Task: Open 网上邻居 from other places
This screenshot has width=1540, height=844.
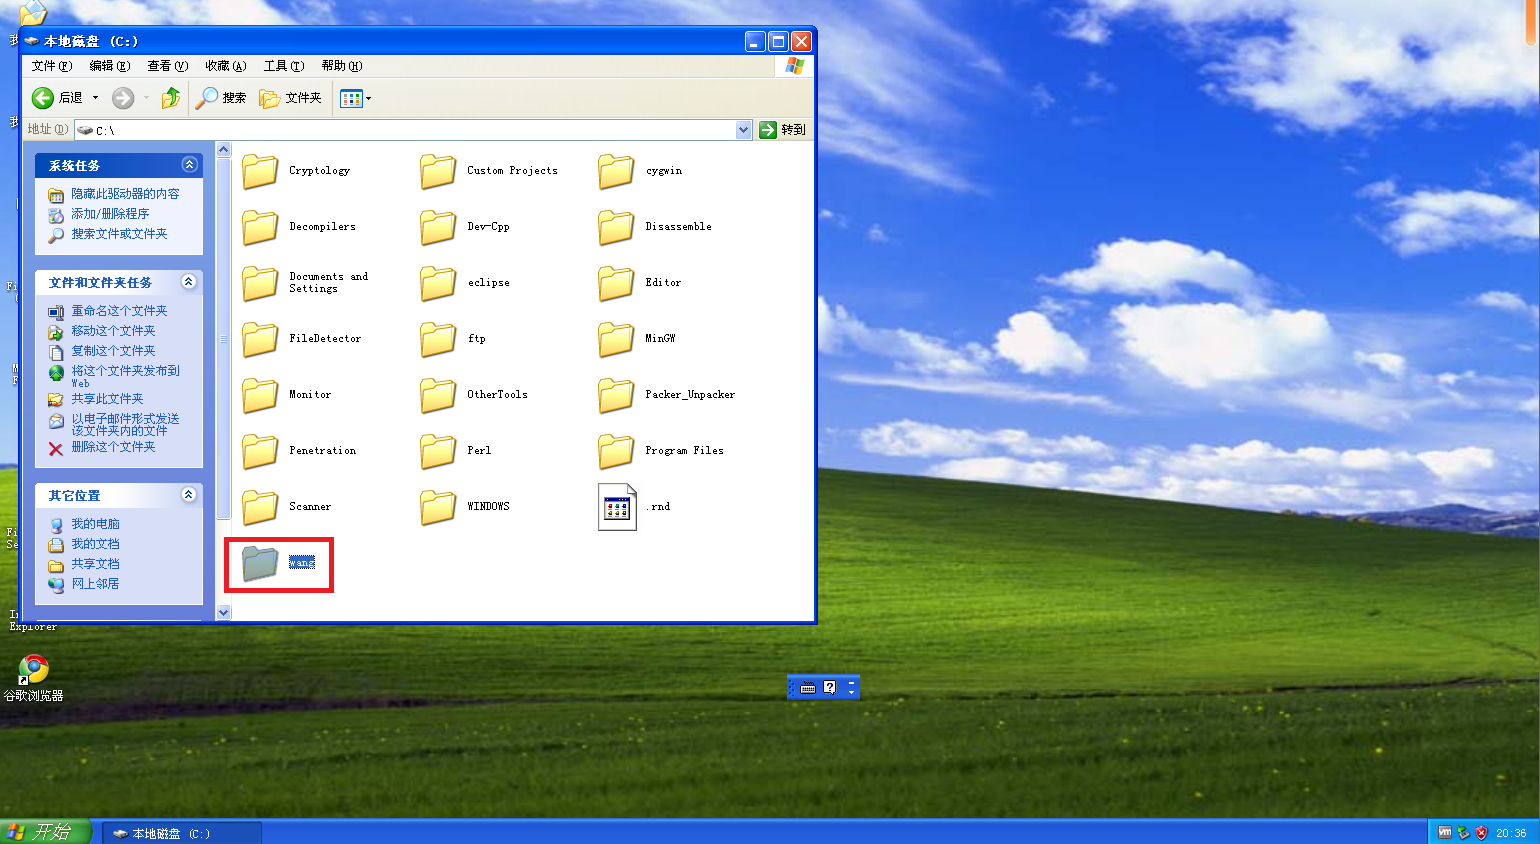Action: click(x=95, y=584)
